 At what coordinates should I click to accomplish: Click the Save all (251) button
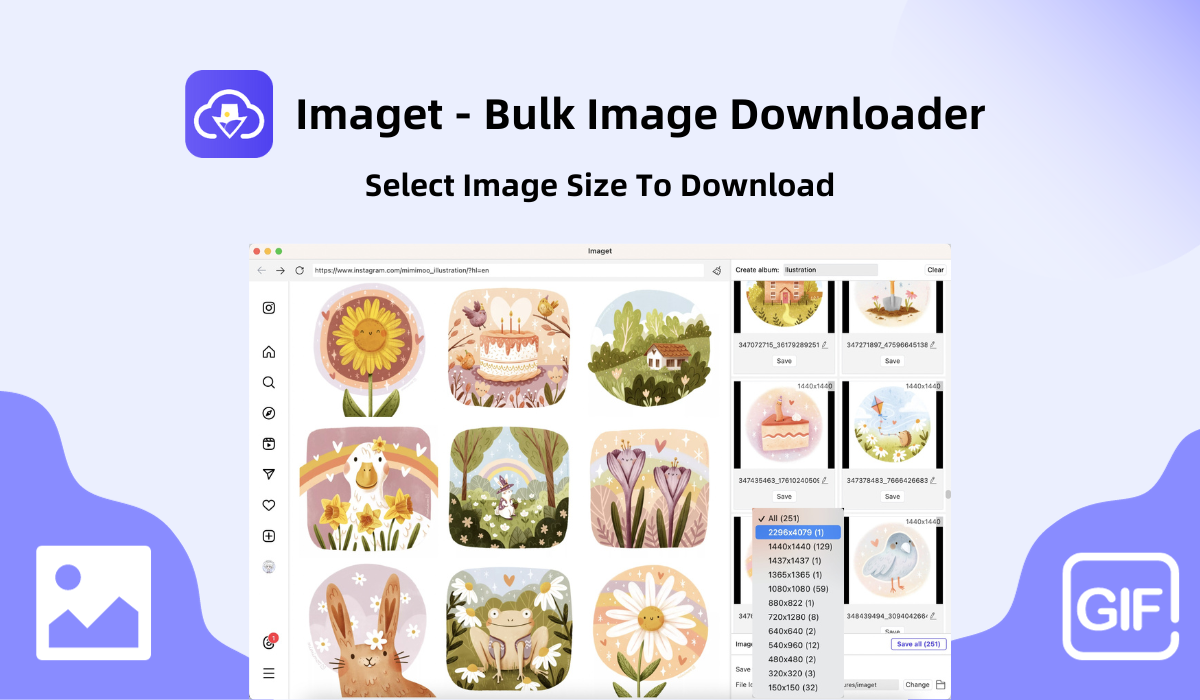pos(918,644)
